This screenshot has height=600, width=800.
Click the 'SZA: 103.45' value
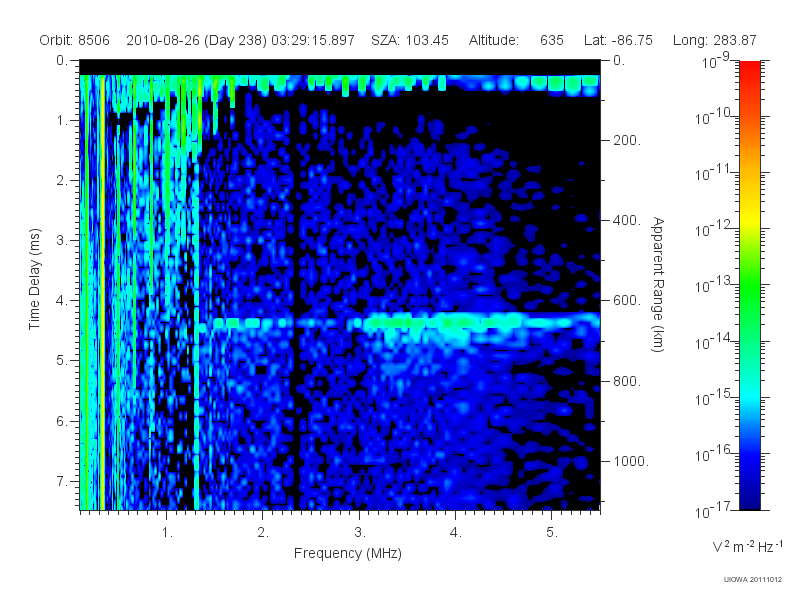pos(410,40)
